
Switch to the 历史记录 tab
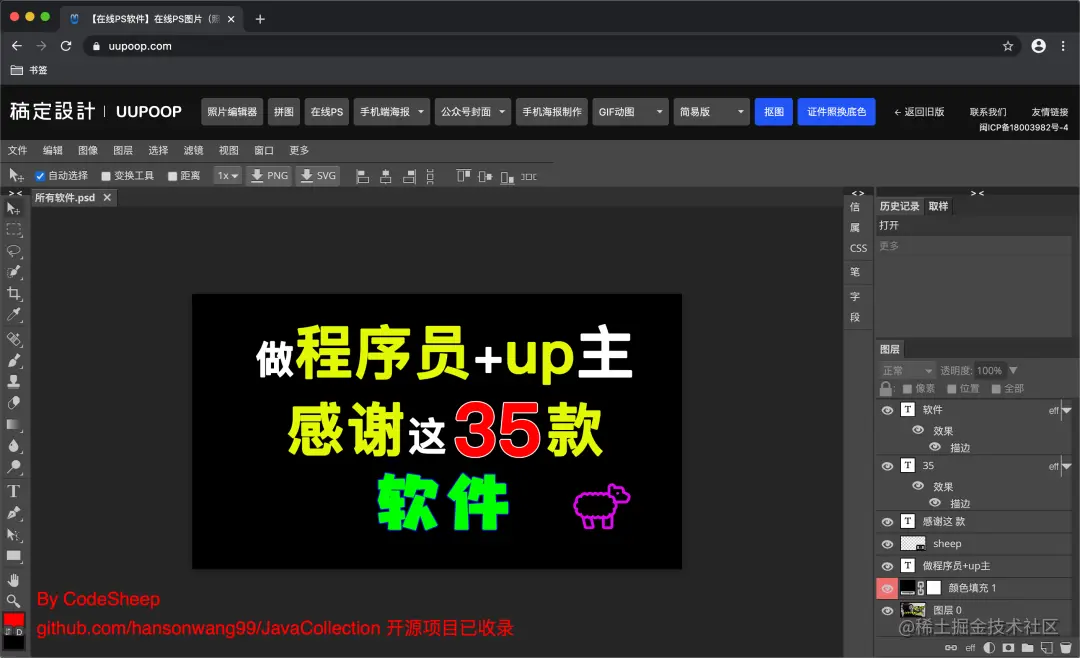[901, 206]
